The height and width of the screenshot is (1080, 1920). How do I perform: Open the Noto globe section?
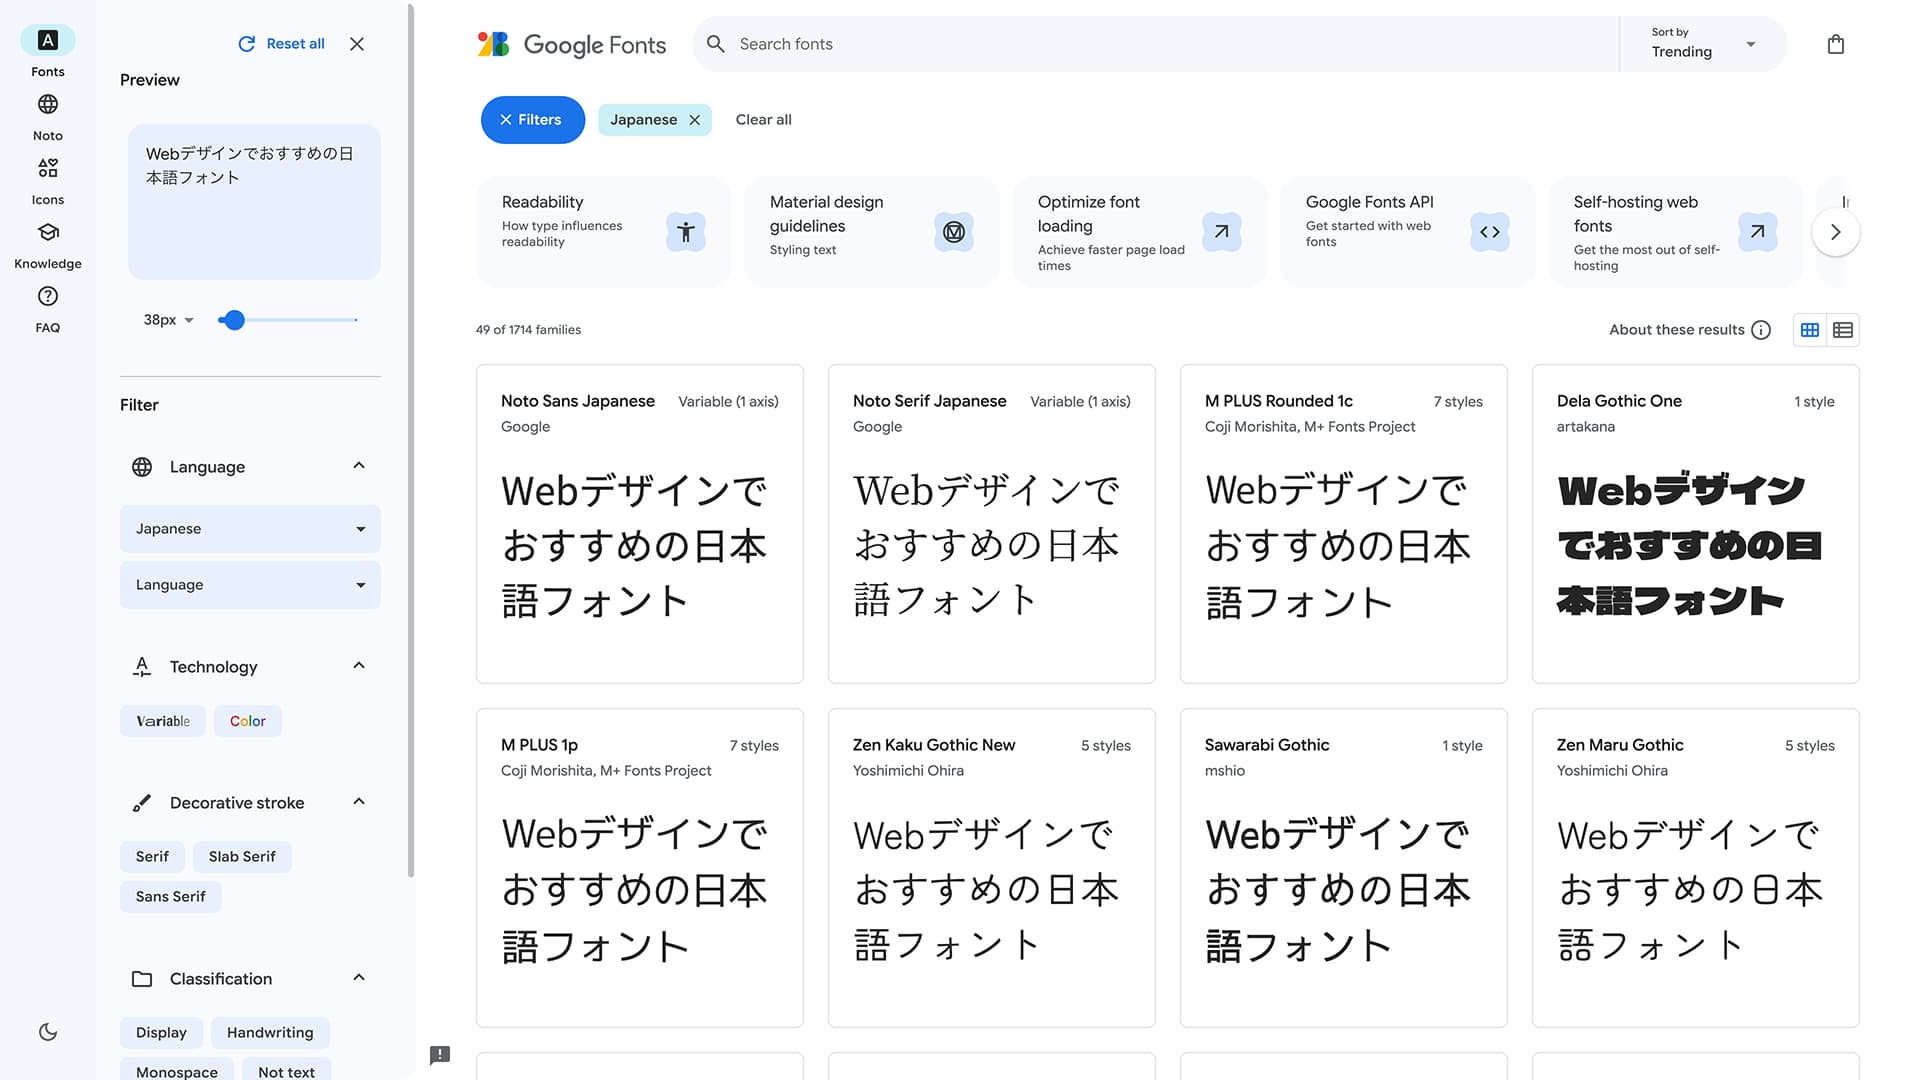47,116
